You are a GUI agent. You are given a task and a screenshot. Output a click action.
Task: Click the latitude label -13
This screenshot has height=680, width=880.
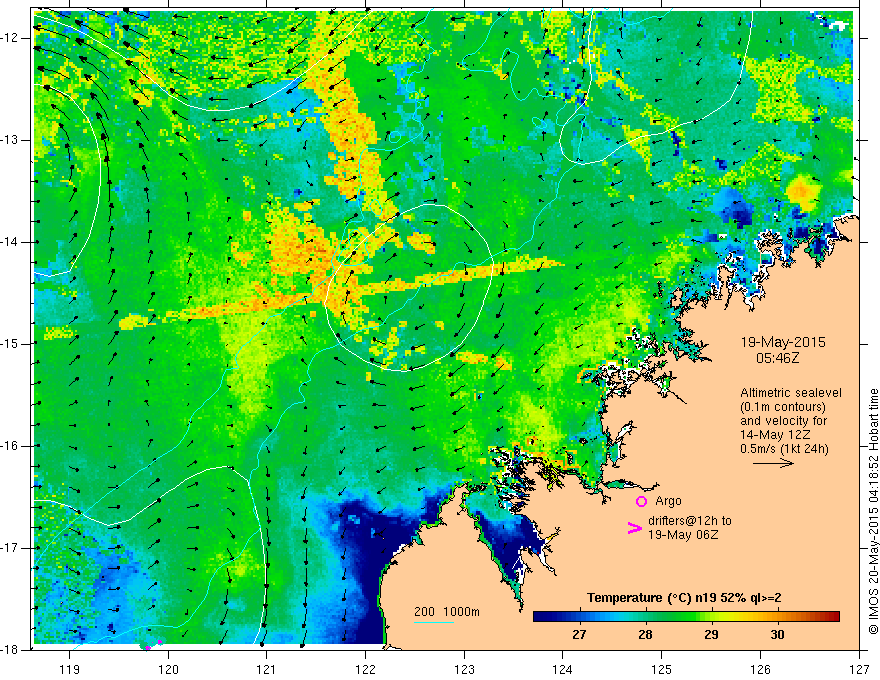(x=10, y=140)
